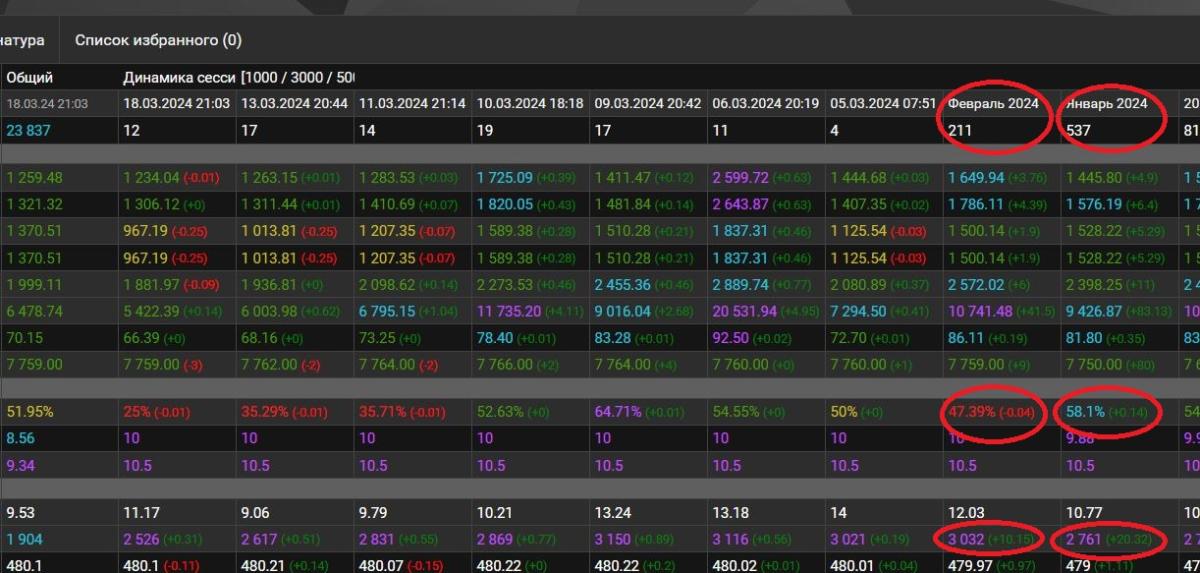Image resolution: width=1200 pixels, height=573 pixels.
Task: Click the Январь 2024 column header
Action: [x=1105, y=103]
